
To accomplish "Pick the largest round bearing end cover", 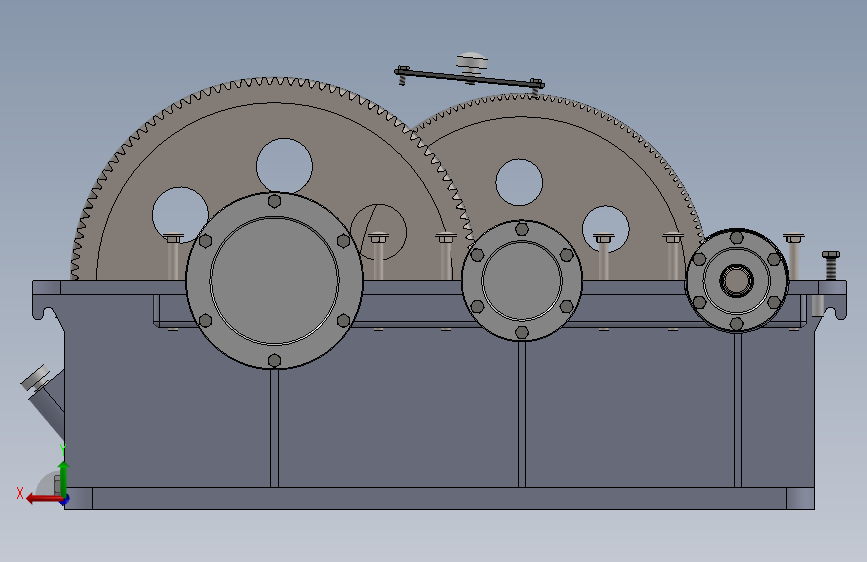I will click(x=274, y=280).
